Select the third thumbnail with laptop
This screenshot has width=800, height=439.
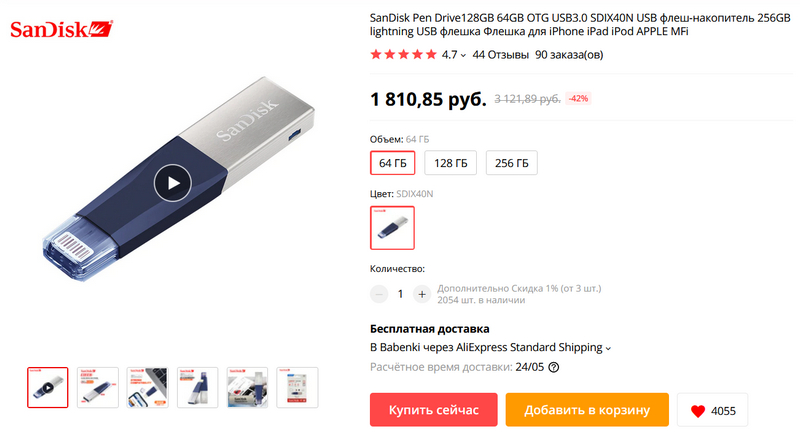pyautogui.click(x=147, y=387)
